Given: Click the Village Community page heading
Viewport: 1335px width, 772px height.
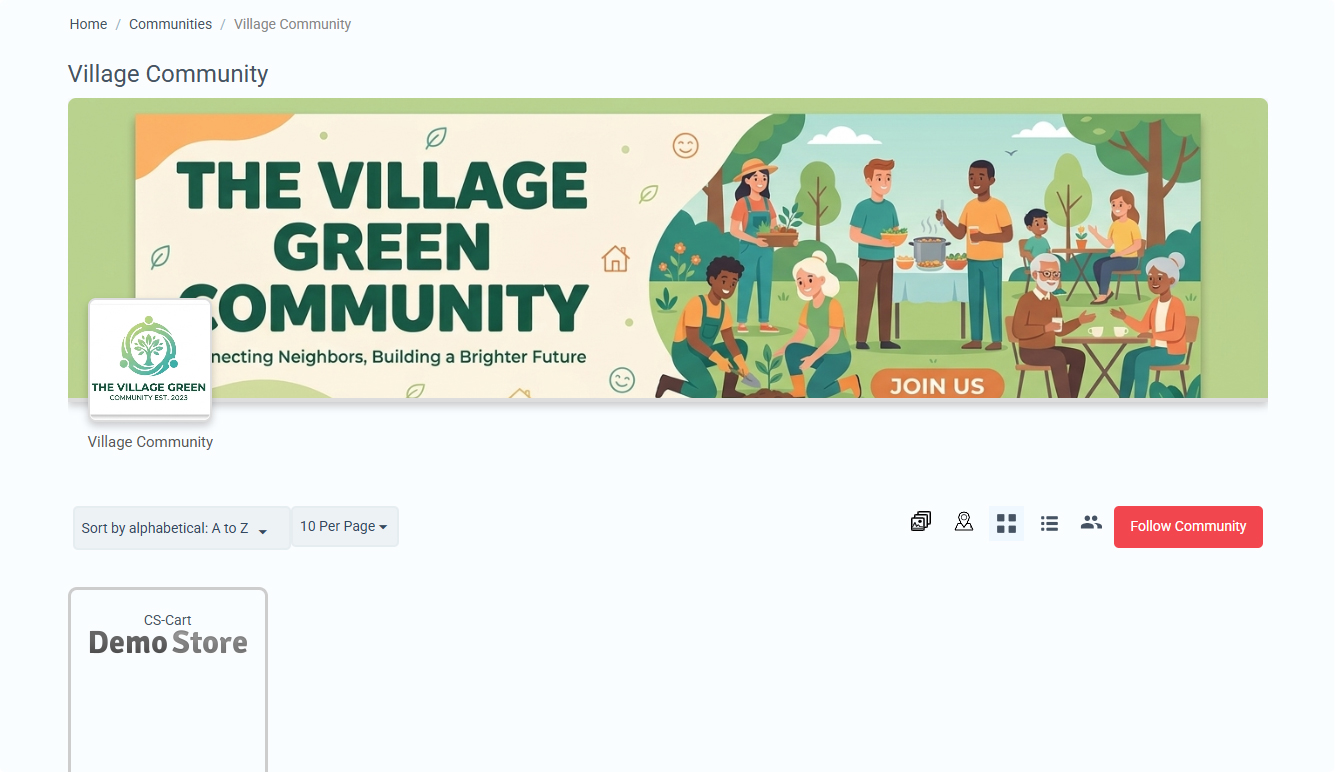Looking at the screenshot, I should (168, 74).
